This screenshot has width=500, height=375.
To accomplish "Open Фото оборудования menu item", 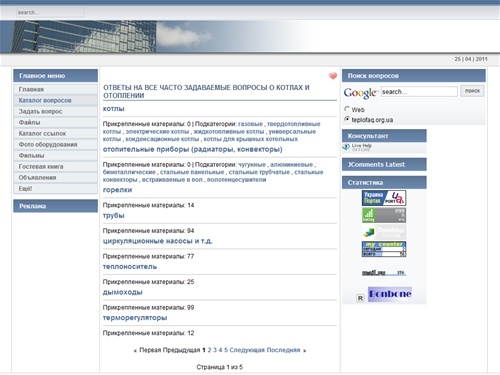I will (x=55, y=144).
